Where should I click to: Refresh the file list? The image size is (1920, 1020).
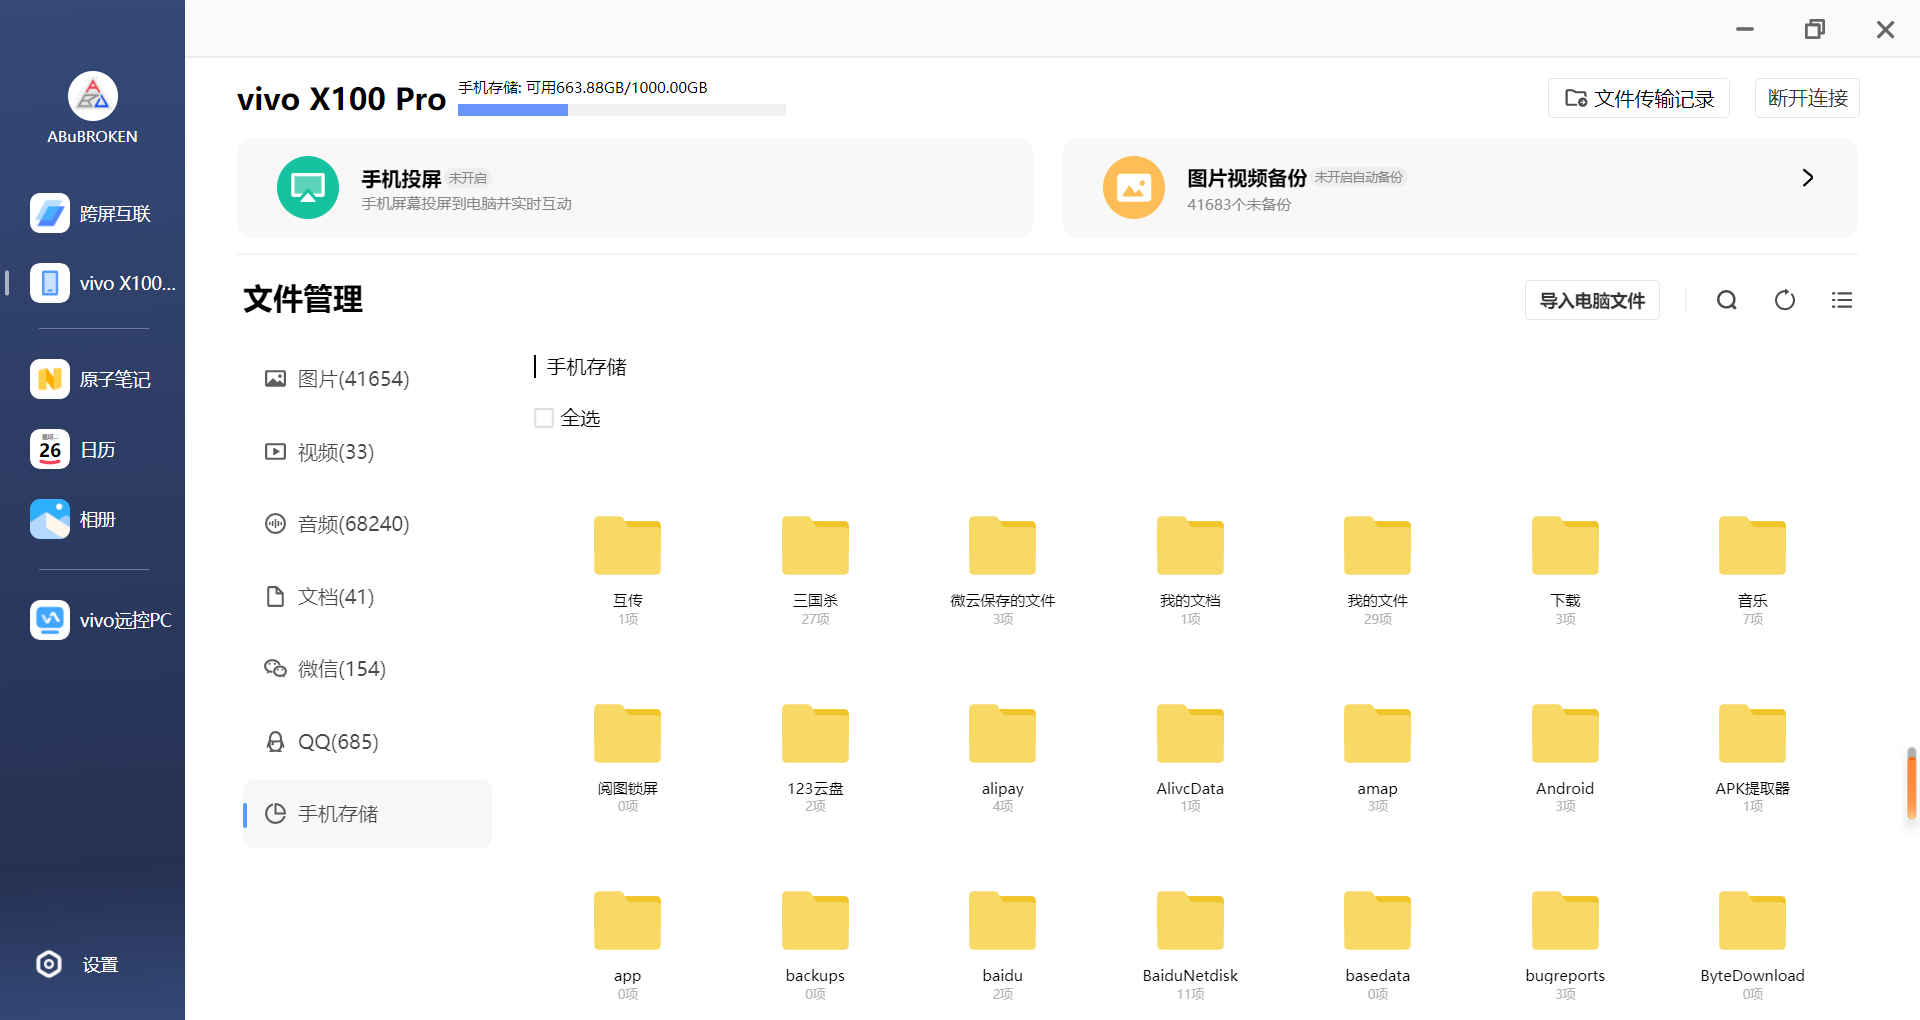[1785, 300]
